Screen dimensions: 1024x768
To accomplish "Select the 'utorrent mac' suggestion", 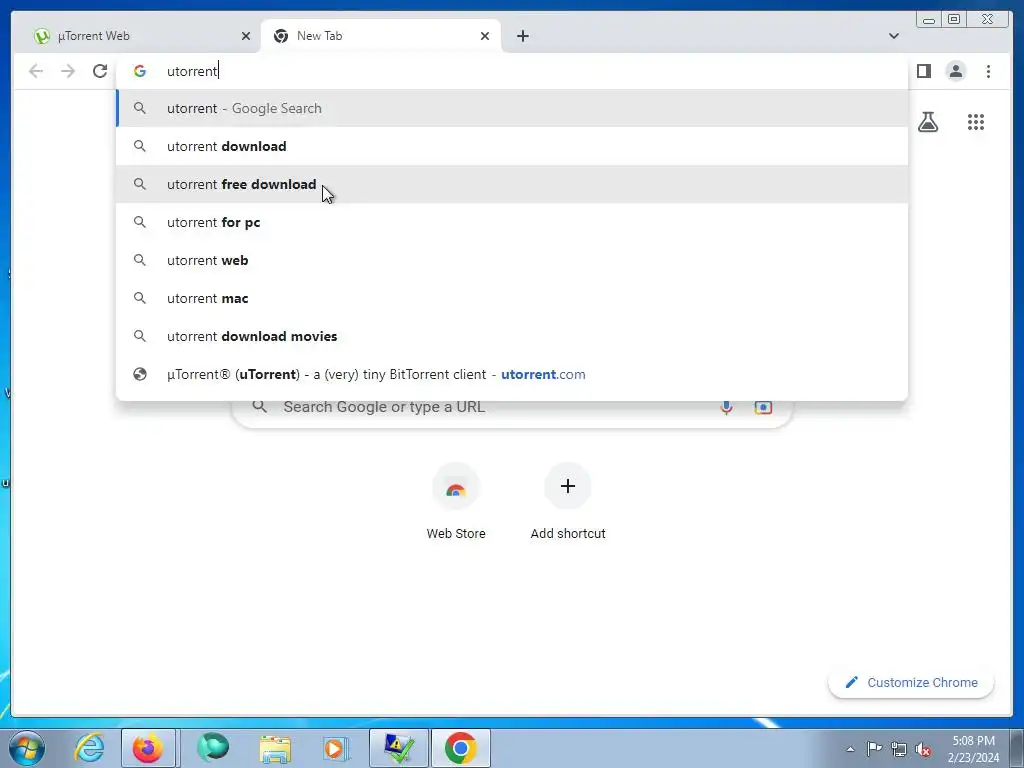I will (x=512, y=298).
